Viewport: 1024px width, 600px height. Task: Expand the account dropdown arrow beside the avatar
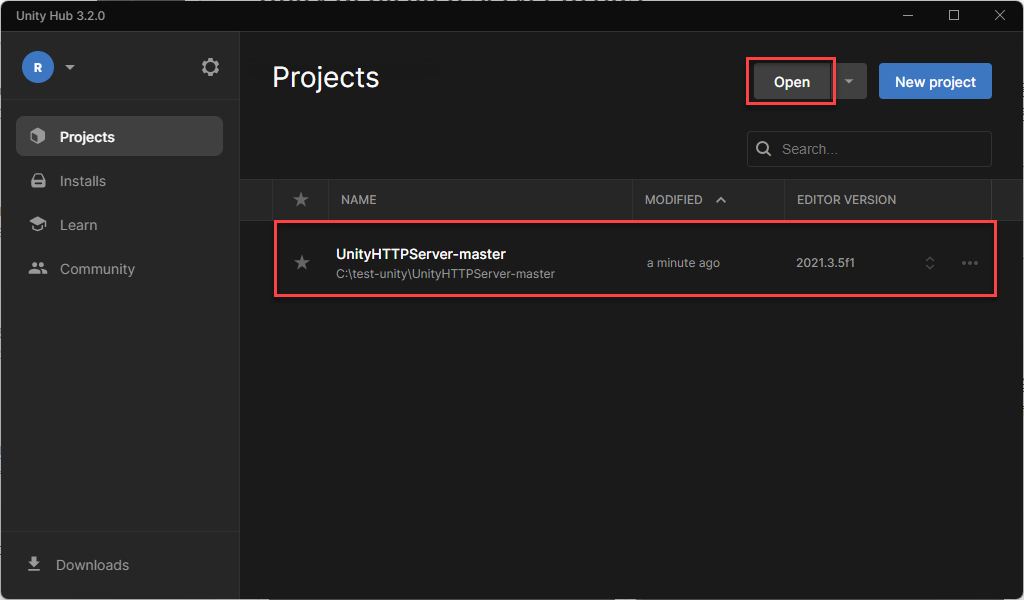[70, 67]
